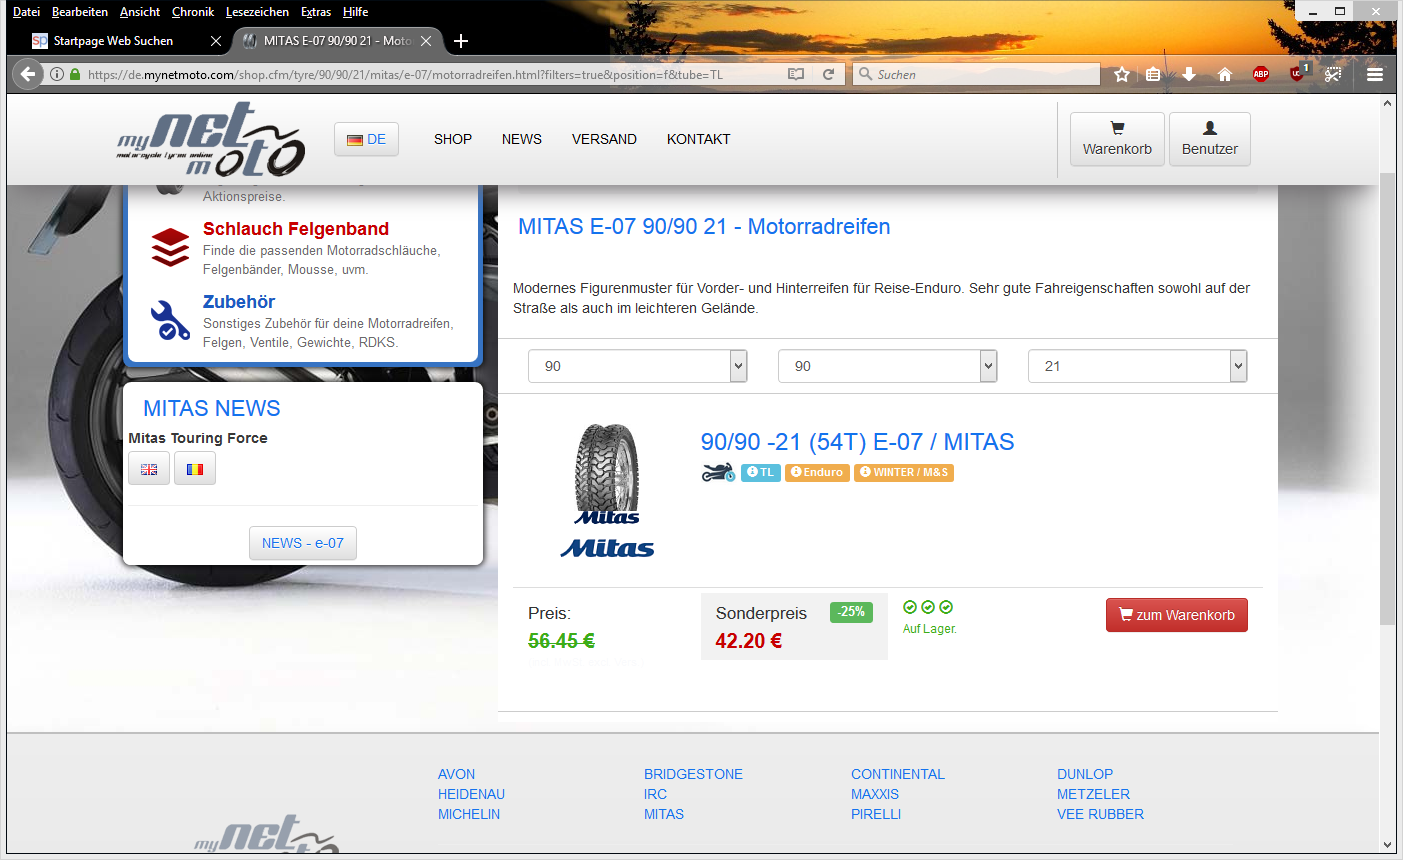The width and height of the screenshot is (1403, 860).
Task: Select the UK flag news button
Action: tap(149, 469)
